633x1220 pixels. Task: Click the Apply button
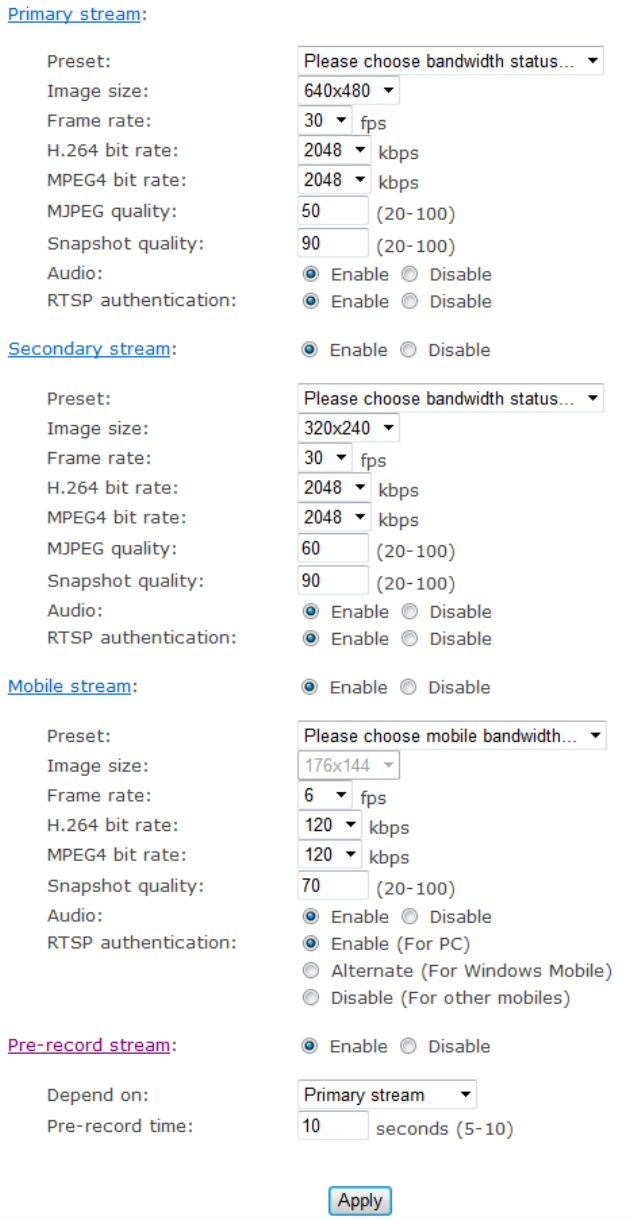click(x=360, y=1201)
